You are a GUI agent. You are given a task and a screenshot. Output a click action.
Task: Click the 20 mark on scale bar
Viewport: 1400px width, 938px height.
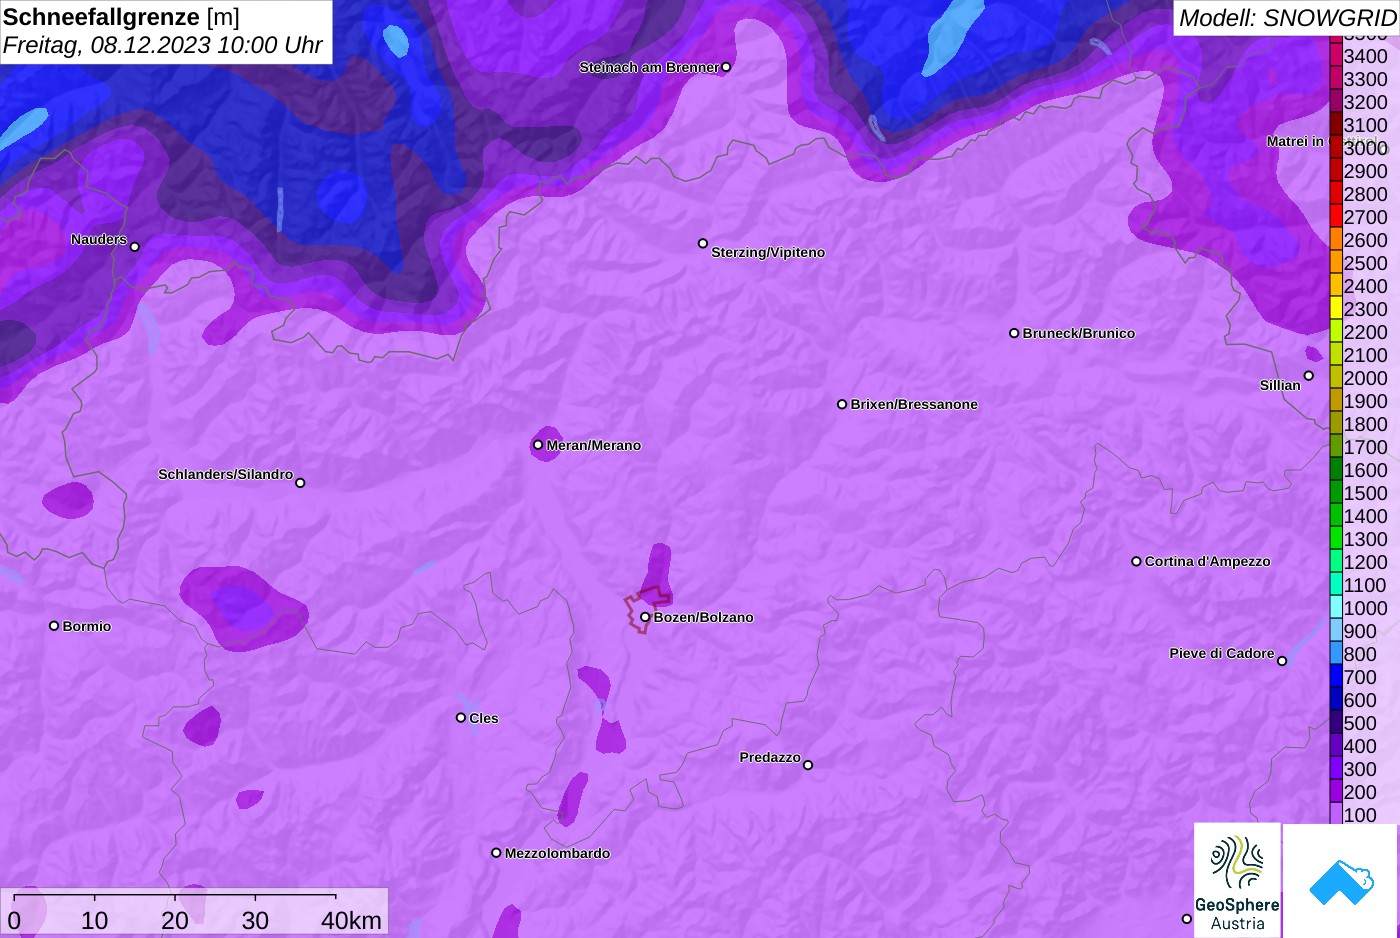coord(175,920)
